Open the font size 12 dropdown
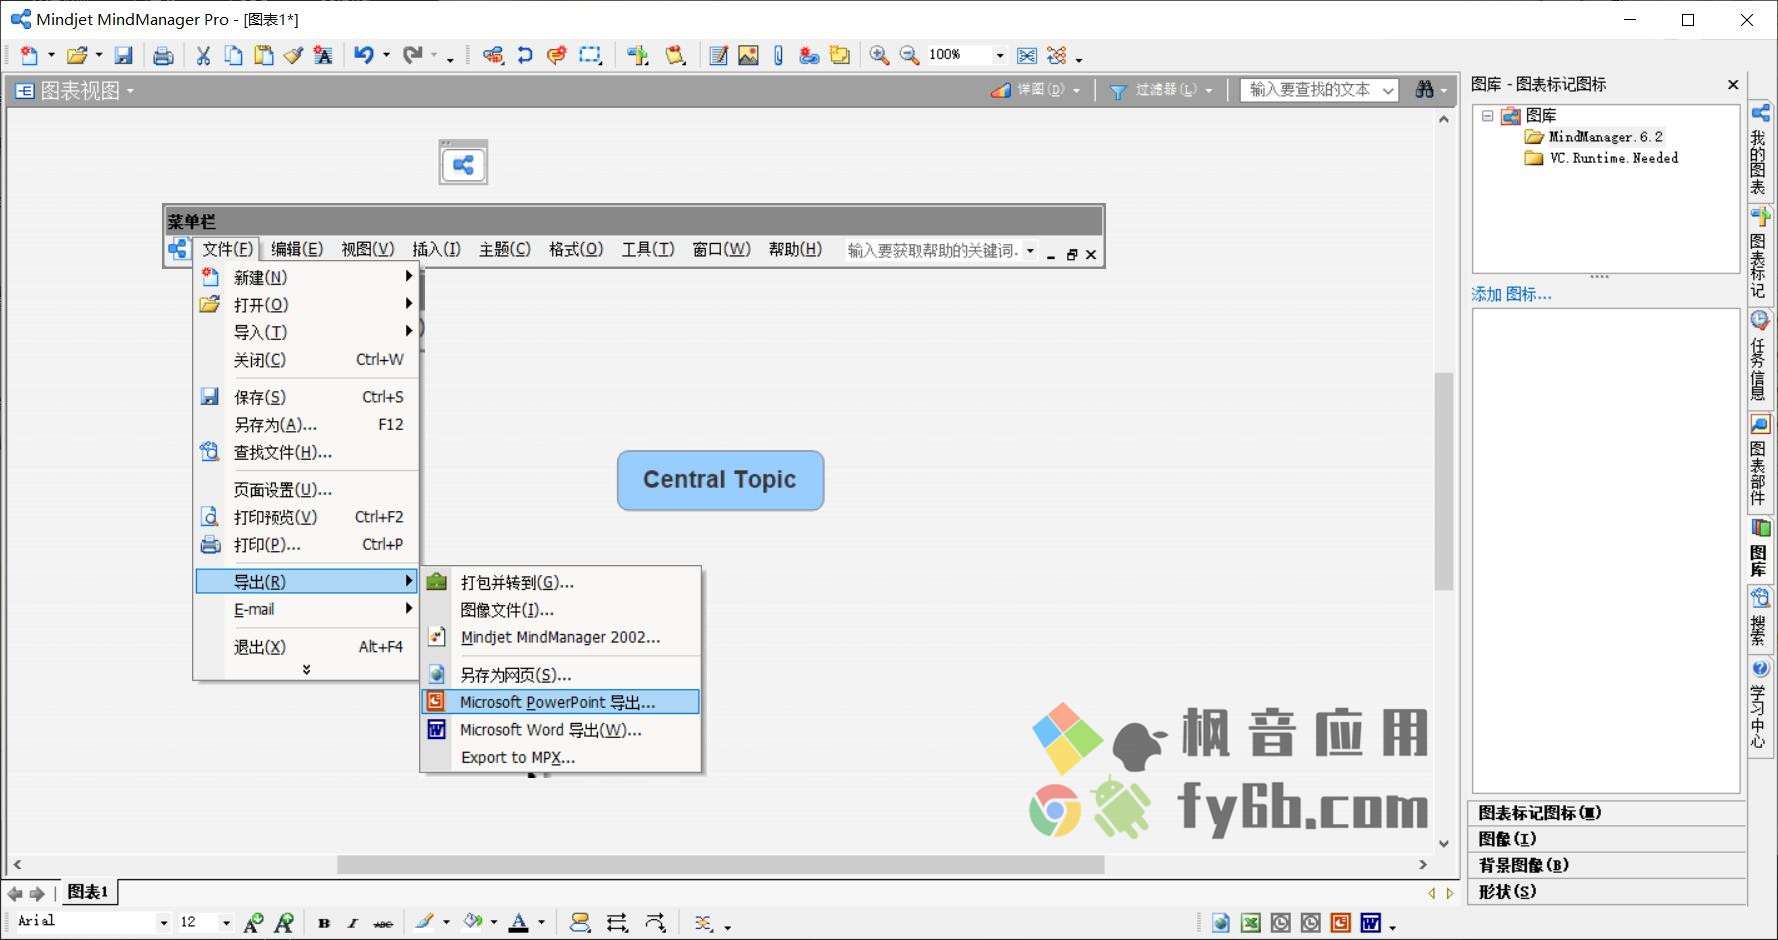Image resolution: width=1778 pixels, height=940 pixels. [226, 922]
